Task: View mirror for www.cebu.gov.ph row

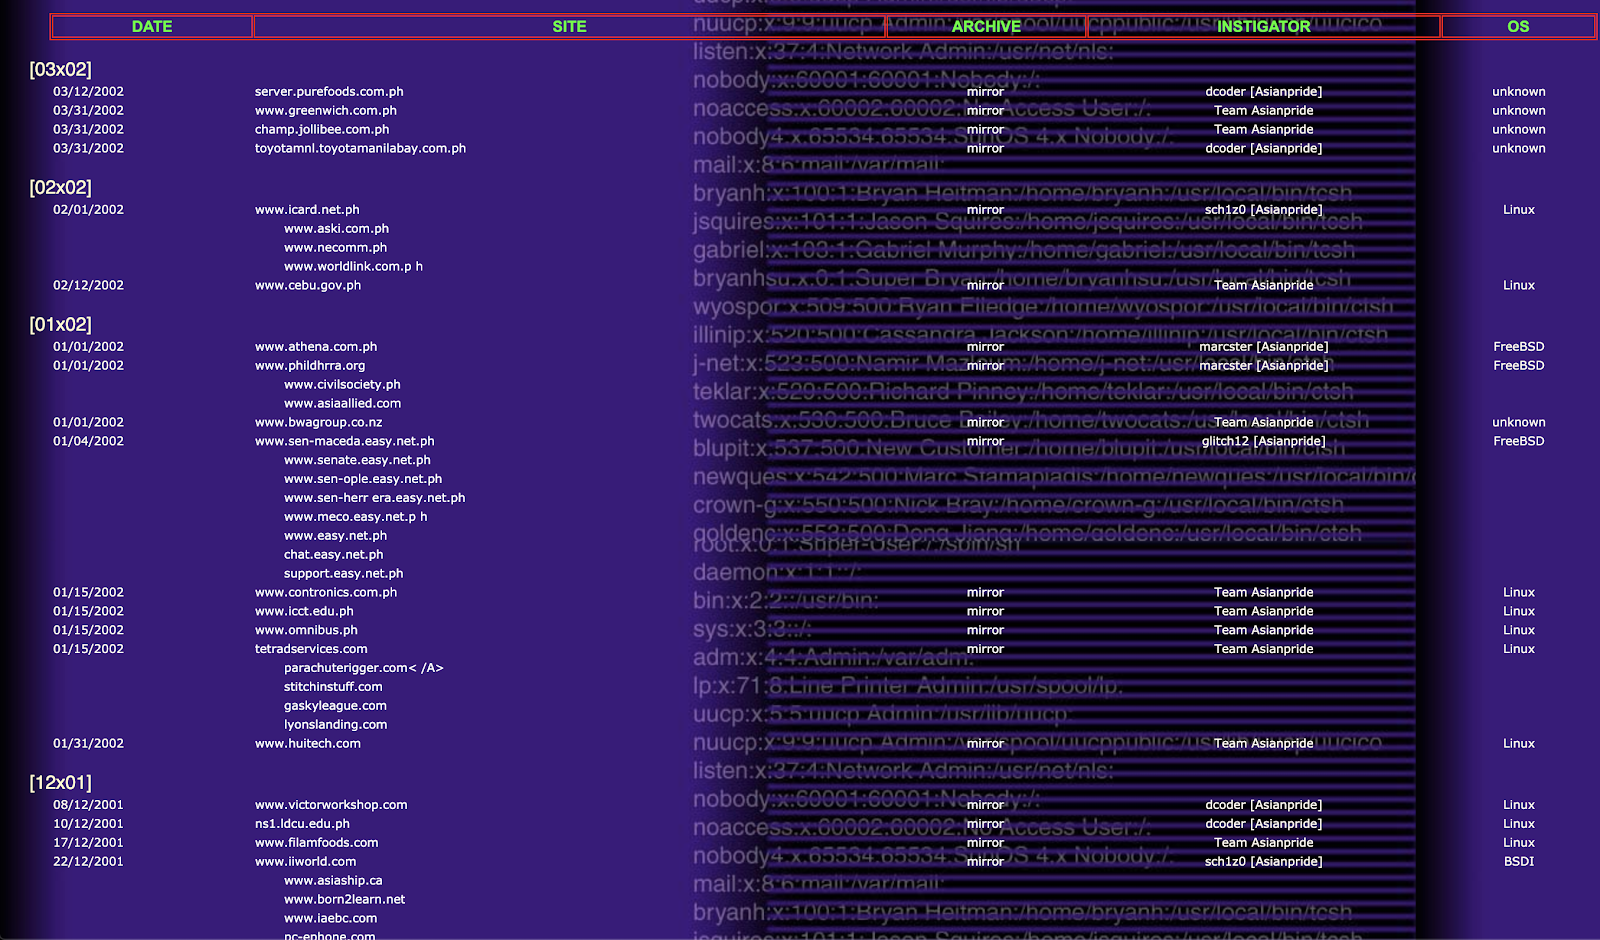Action: point(985,286)
